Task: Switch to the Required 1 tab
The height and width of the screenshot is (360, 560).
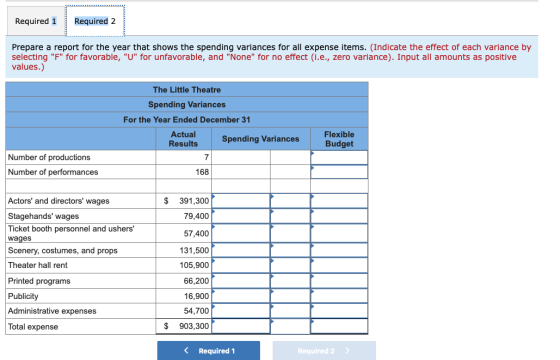Action: point(36,21)
